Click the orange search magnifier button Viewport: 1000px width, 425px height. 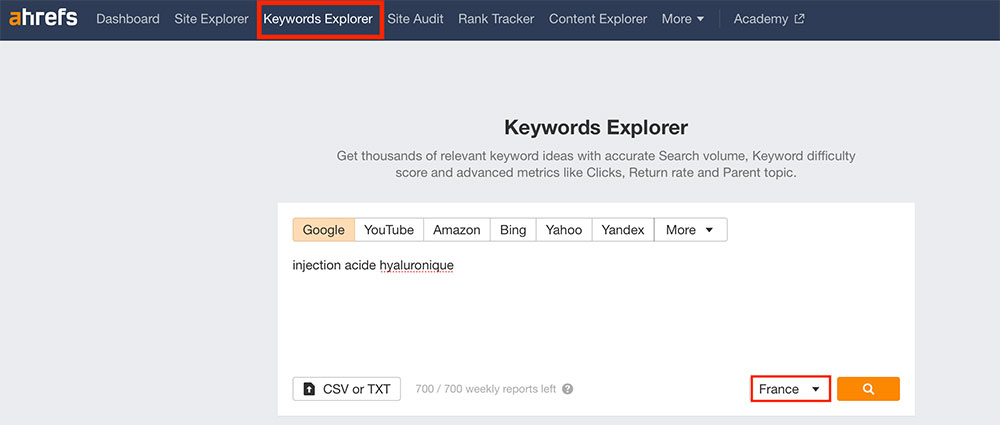point(868,389)
